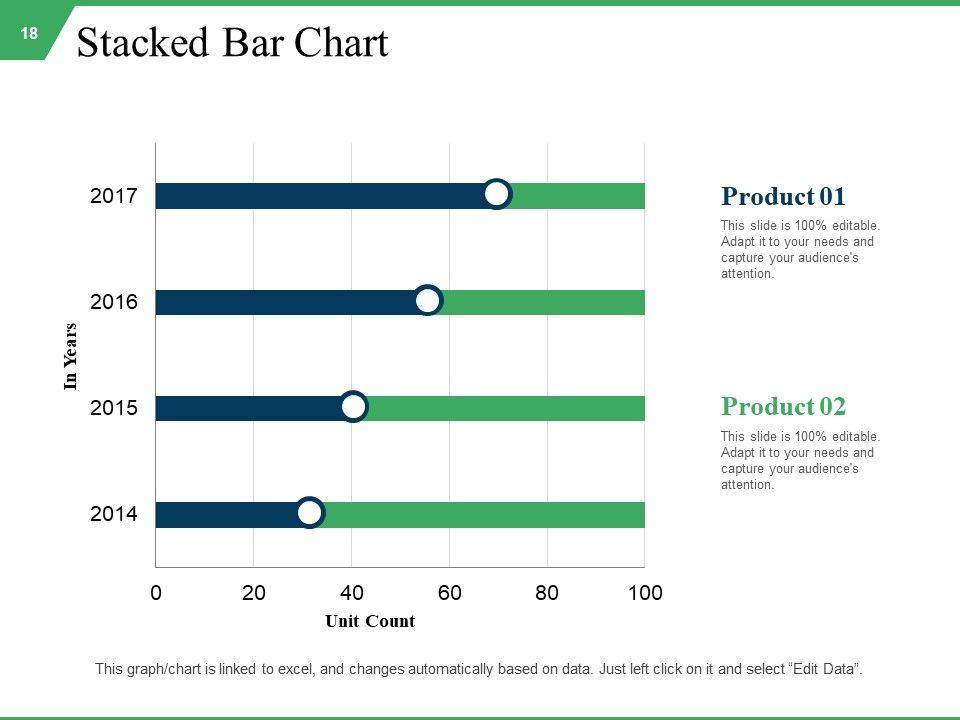Click the slide number 18 badge
Screen dimensions: 960x720
[x=28, y=34]
